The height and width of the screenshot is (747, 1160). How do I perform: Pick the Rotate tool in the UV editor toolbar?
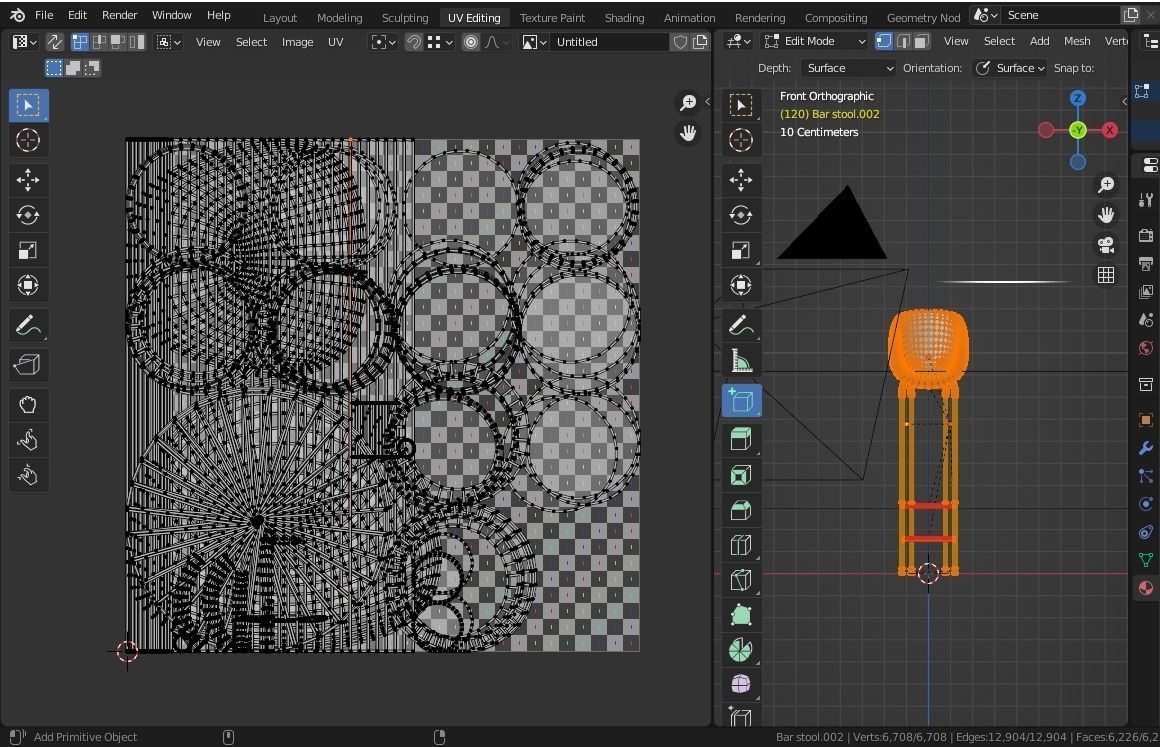pos(28,215)
